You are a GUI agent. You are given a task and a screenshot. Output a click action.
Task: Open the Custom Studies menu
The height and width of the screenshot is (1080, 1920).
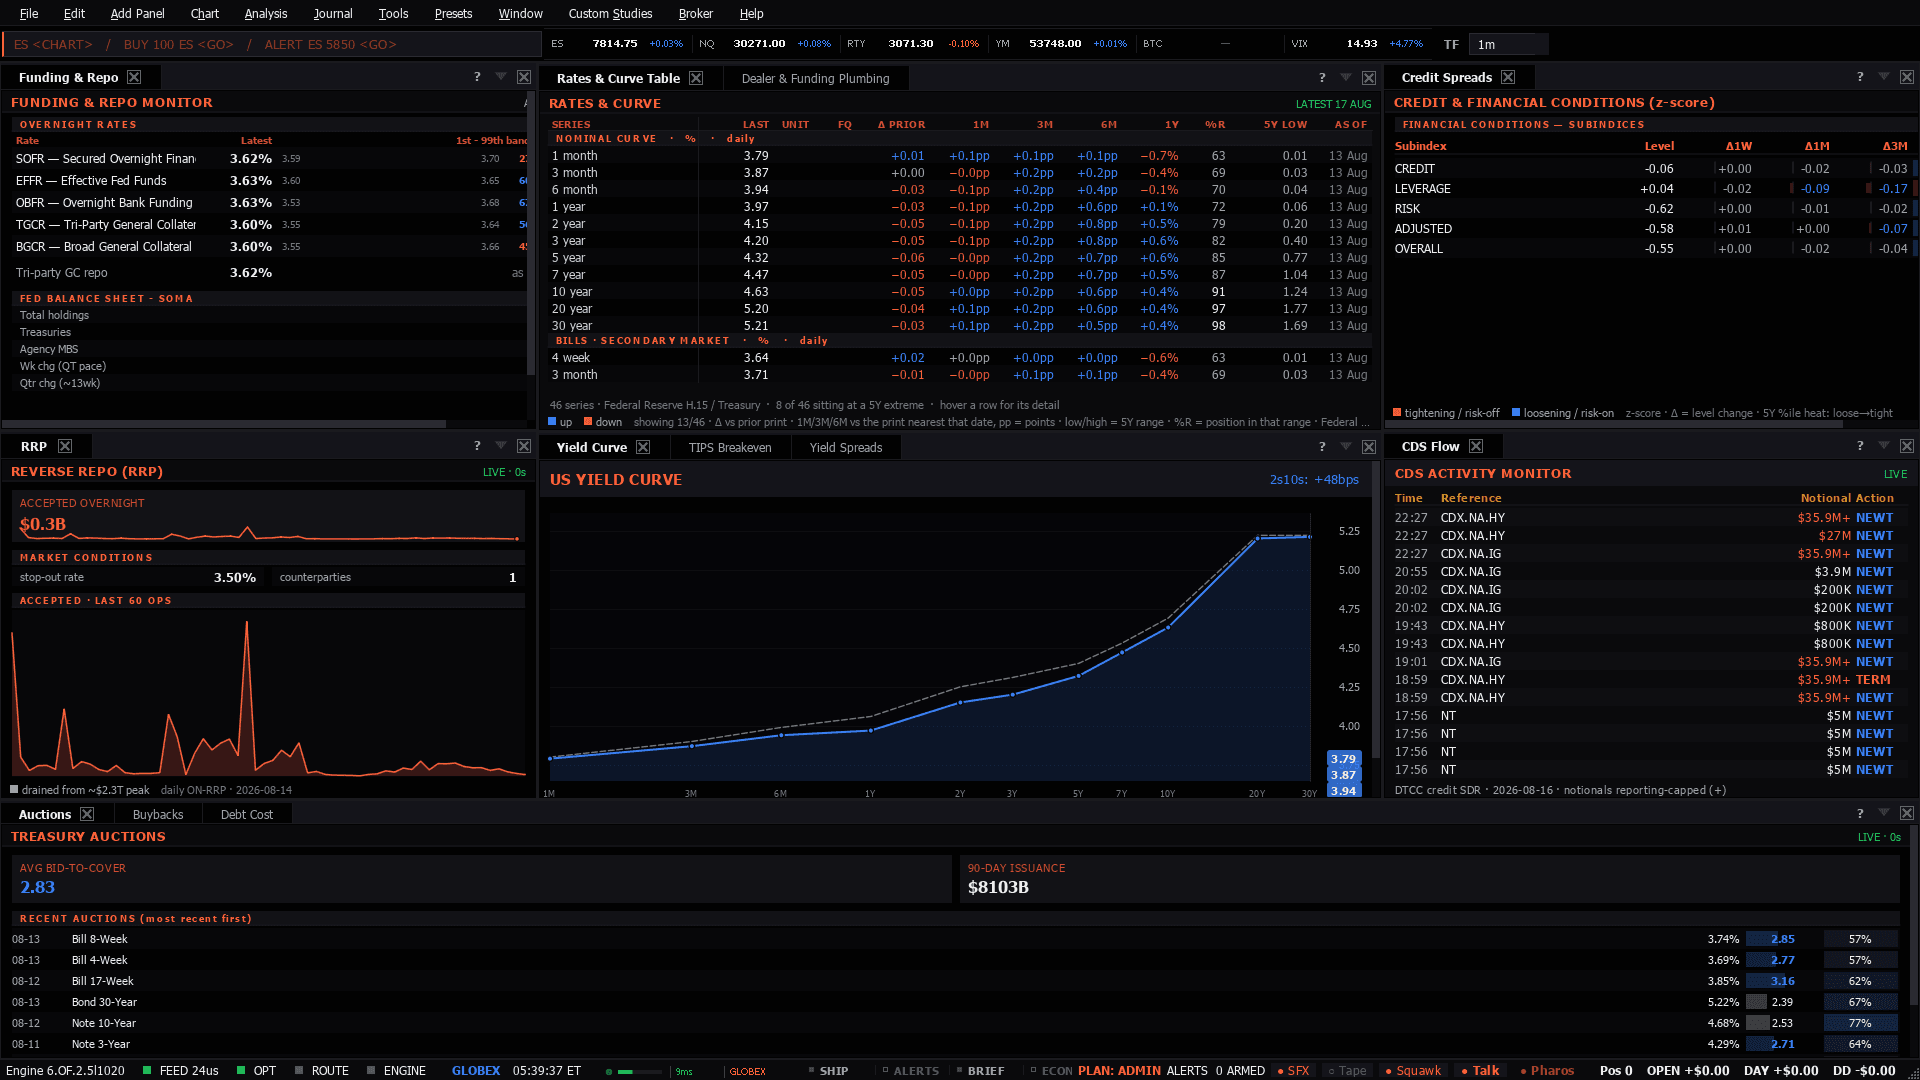coord(610,13)
